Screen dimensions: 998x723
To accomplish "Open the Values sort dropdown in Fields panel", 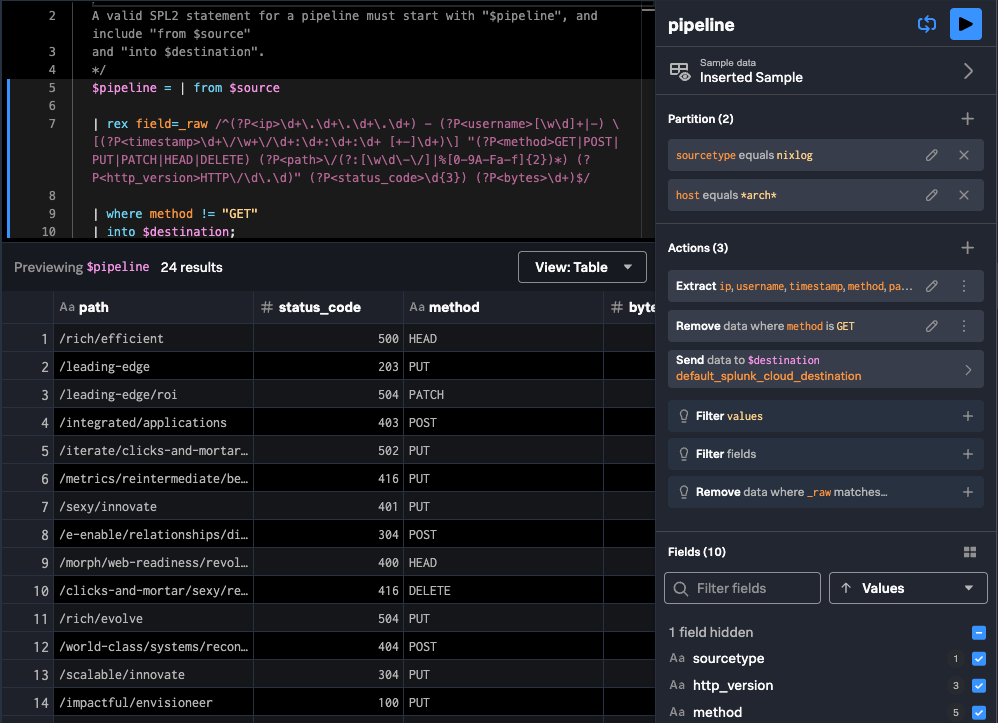I will (907, 588).
